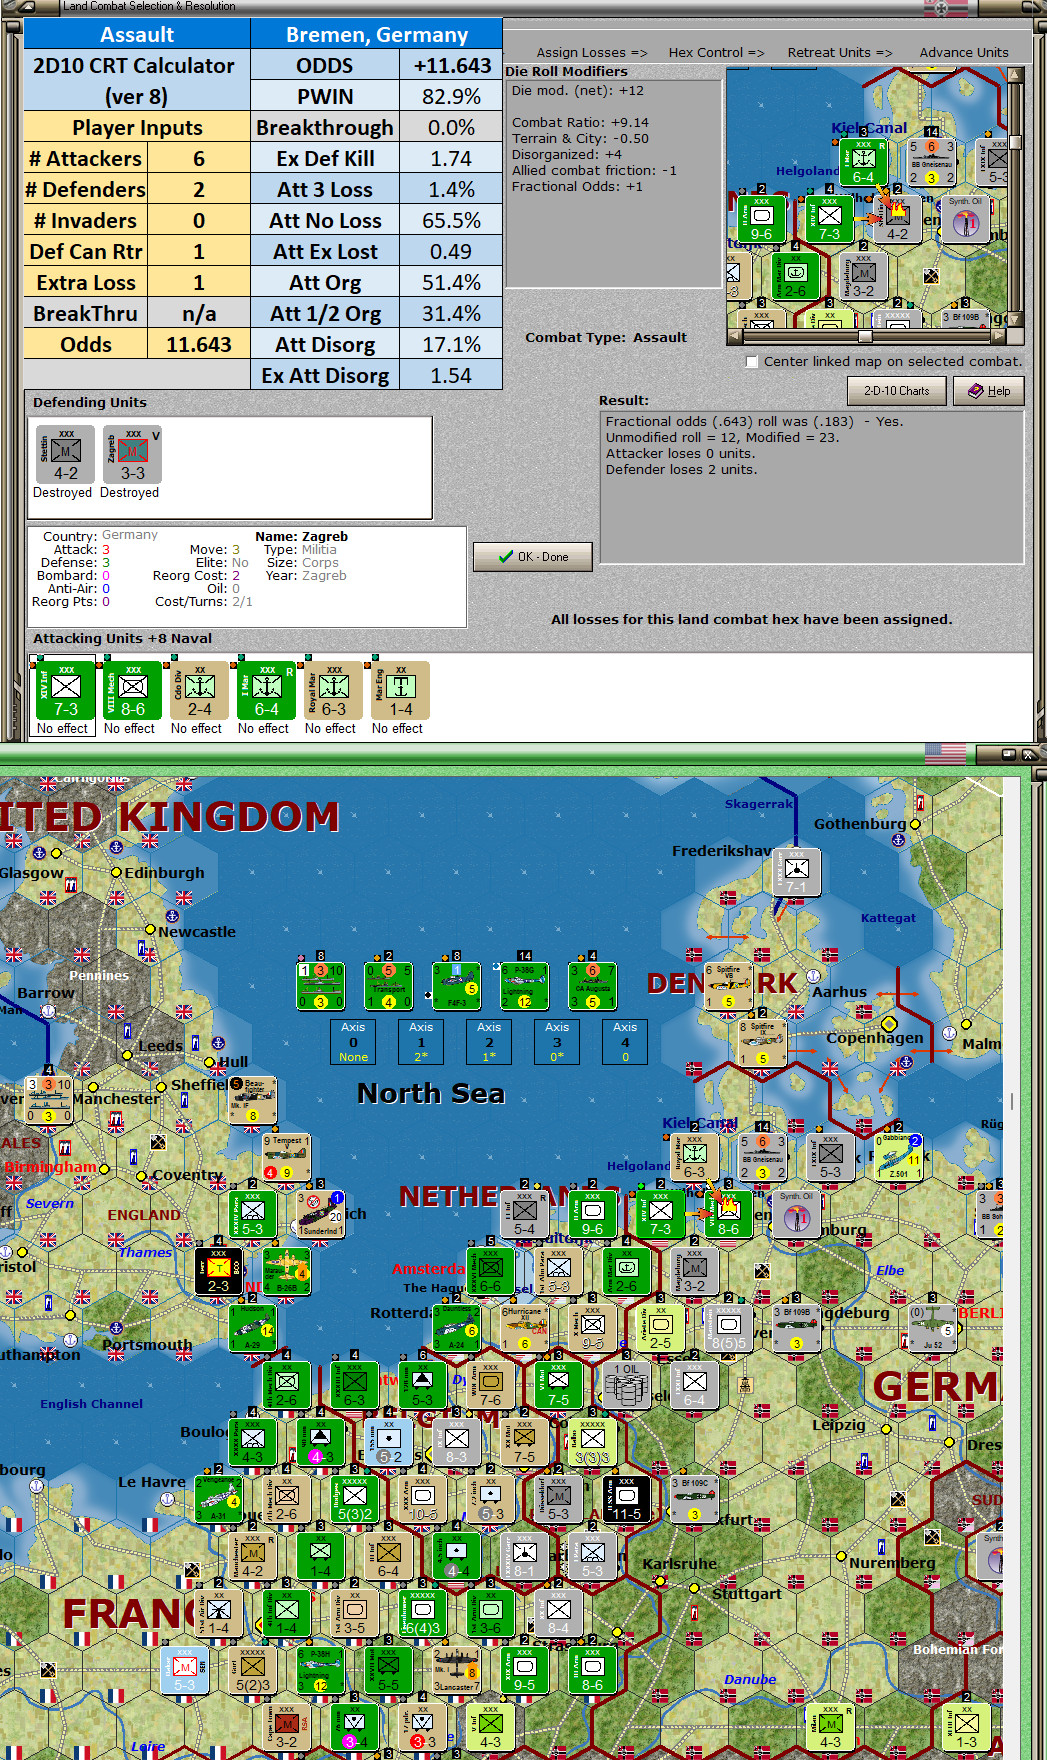Click the 7-1 unit at Frederikshavn
1047x1760 pixels.
click(797, 872)
